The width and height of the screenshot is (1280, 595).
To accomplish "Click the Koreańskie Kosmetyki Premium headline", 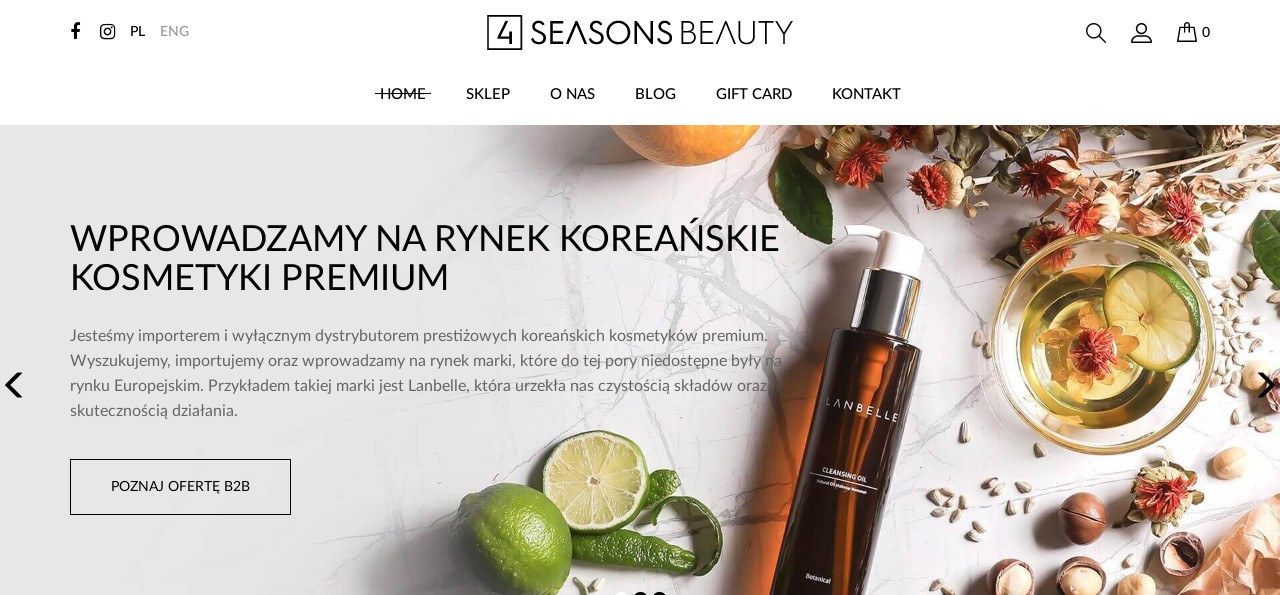I will (x=425, y=257).
